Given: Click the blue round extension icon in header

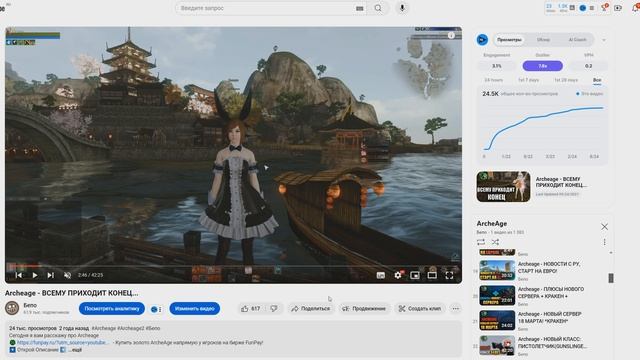Looking at the screenshot, I should pyautogui.click(x=583, y=8).
